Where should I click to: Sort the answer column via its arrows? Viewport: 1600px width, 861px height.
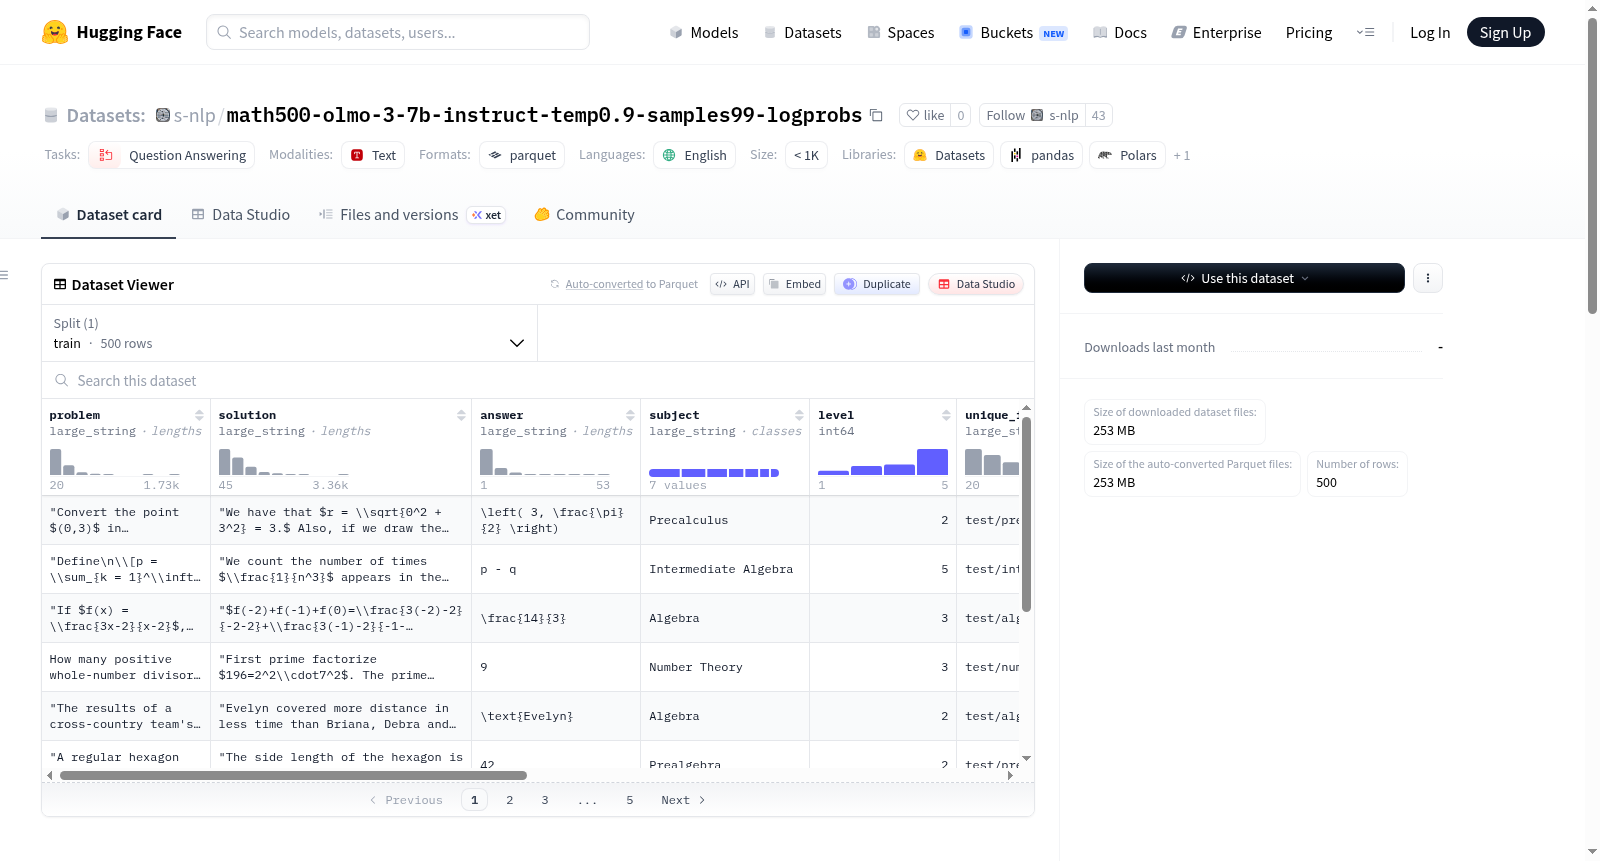coord(630,415)
